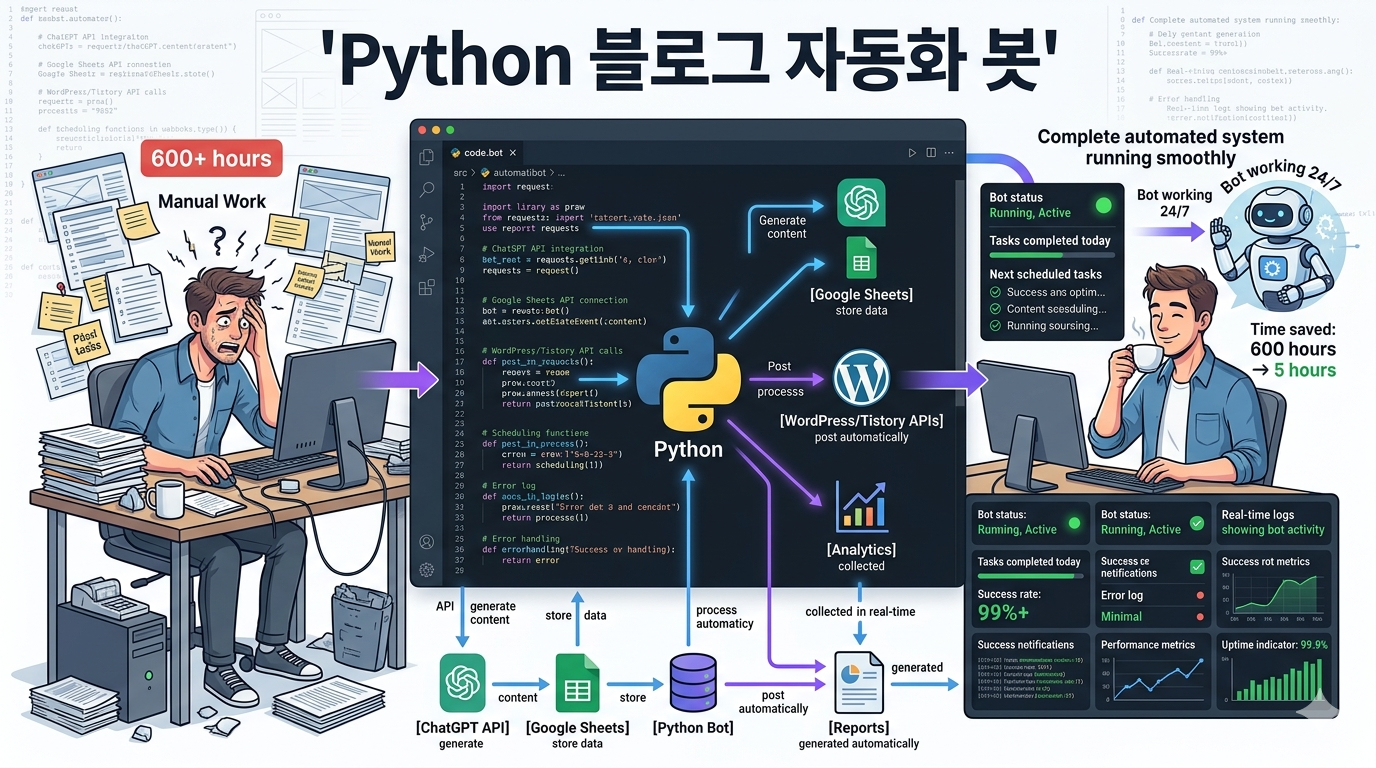This screenshot has width=1376, height=768.
Task: Open the Explorer icon in editor sidebar
Action: (426, 157)
